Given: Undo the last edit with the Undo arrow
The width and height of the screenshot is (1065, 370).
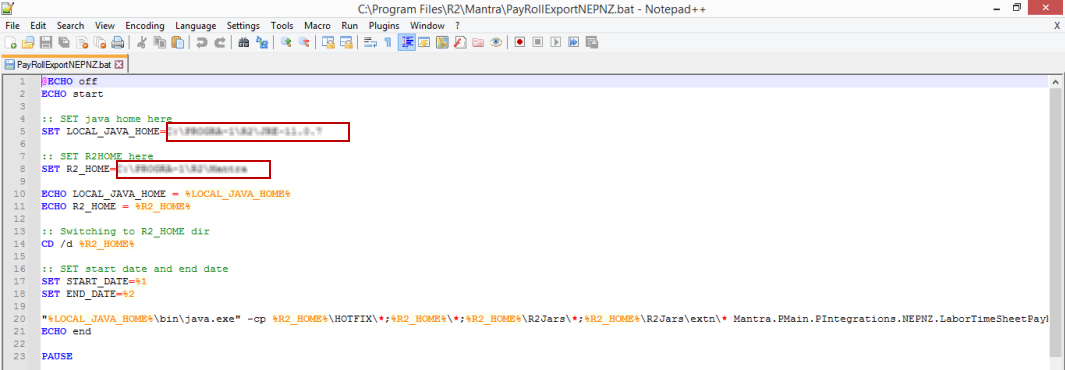Looking at the screenshot, I should 202,43.
